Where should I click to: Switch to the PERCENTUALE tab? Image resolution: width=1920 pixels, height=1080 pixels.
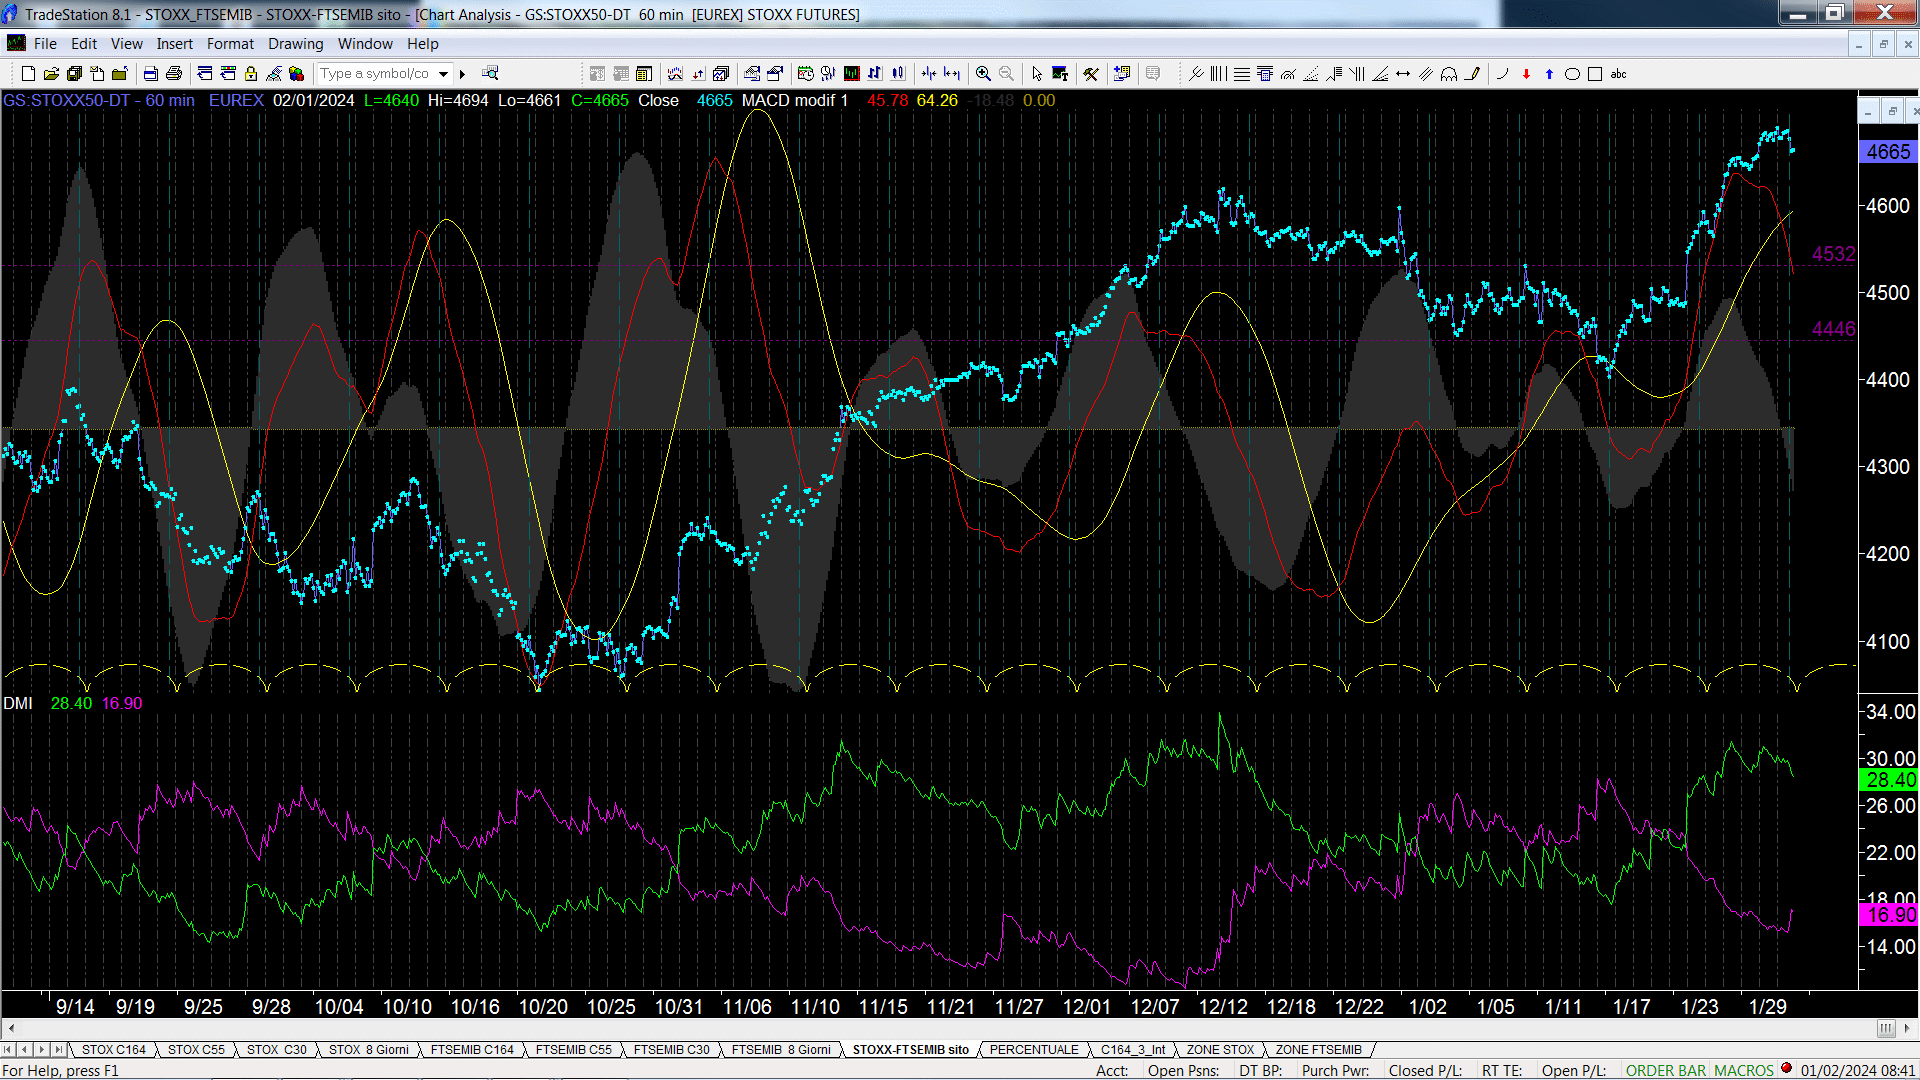(1034, 1050)
